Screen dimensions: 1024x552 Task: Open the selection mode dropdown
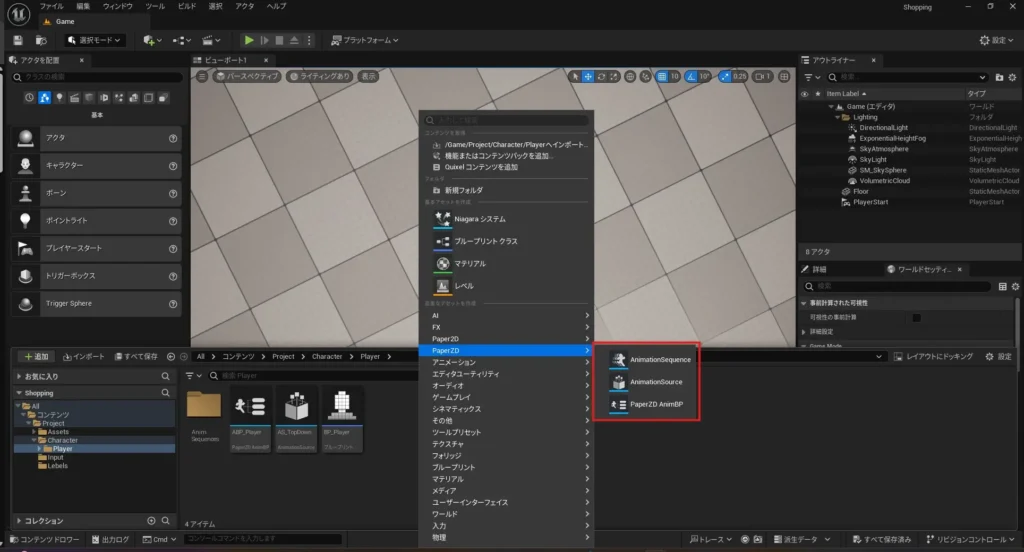95,41
